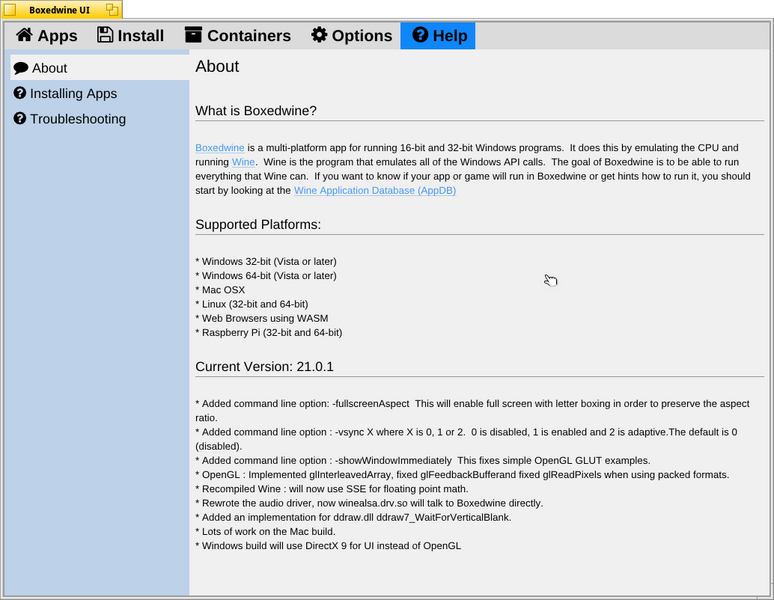Select the About sidebar entry
Screen dimensions: 774x600
point(100,68)
